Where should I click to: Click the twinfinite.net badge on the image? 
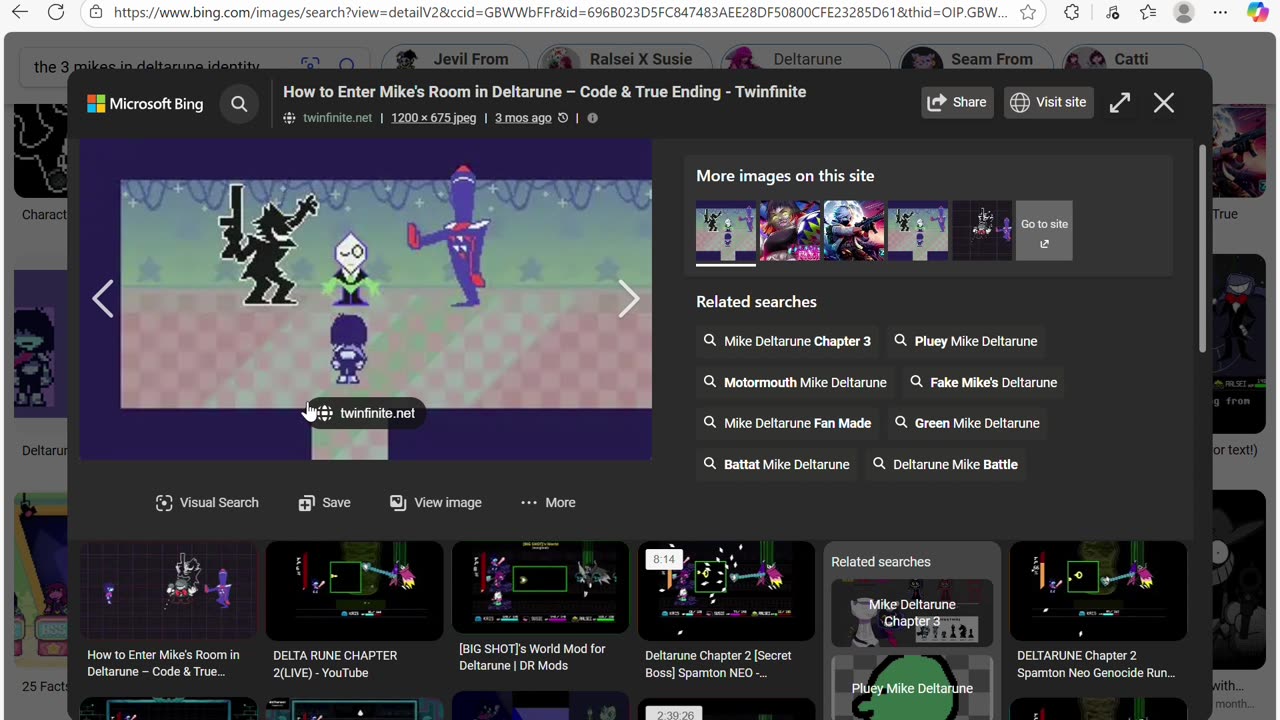pyautogui.click(x=366, y=413)
